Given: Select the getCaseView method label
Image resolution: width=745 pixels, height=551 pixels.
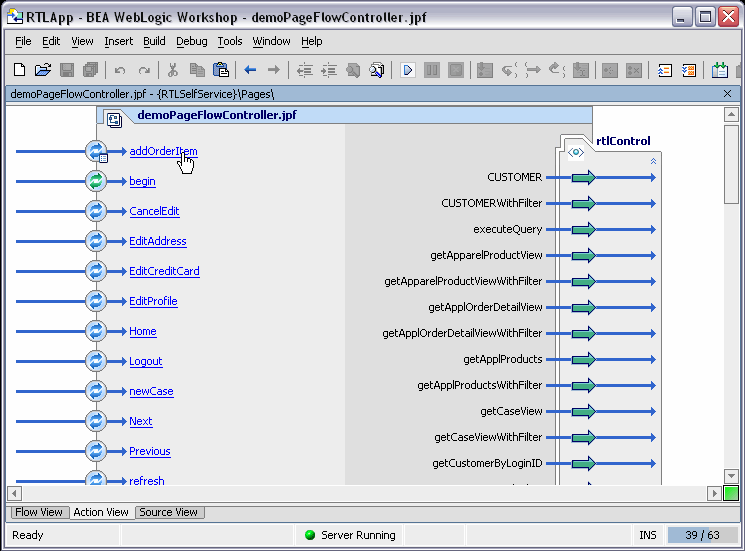Looking at the screenshot, I should coord(511,411).
